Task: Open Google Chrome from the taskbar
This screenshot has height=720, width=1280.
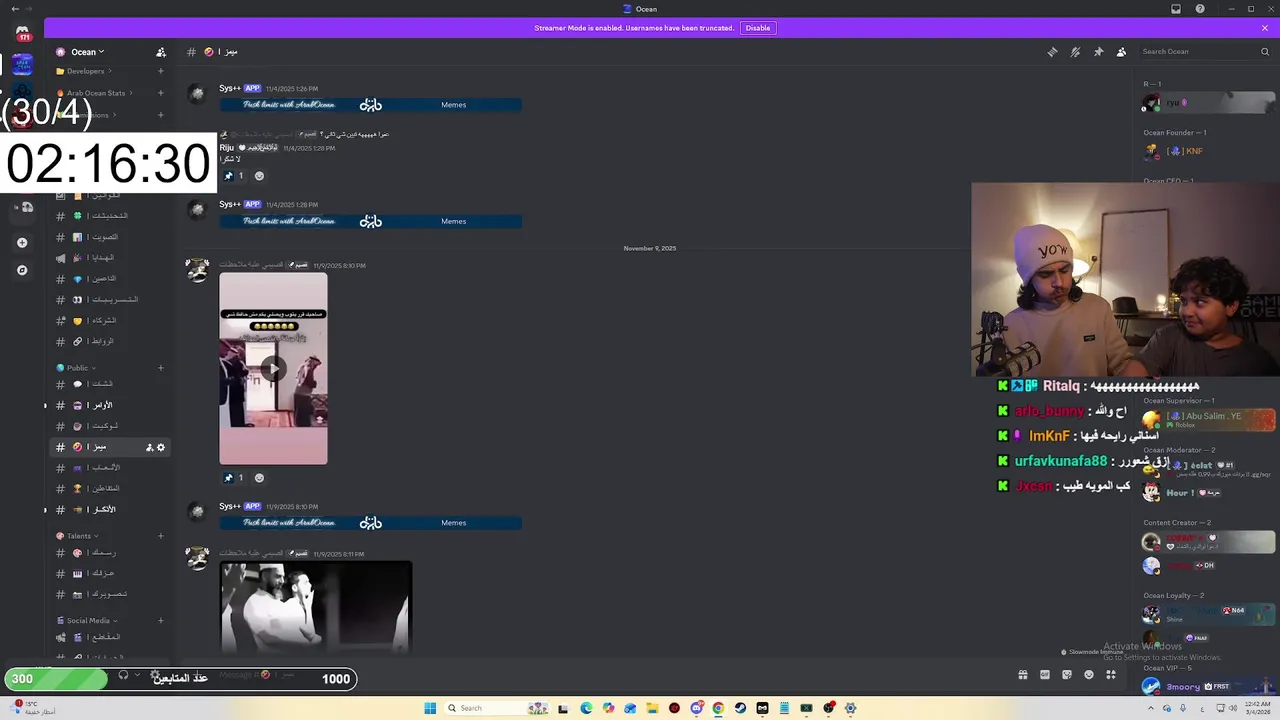Action: click(x=718, y=708)
